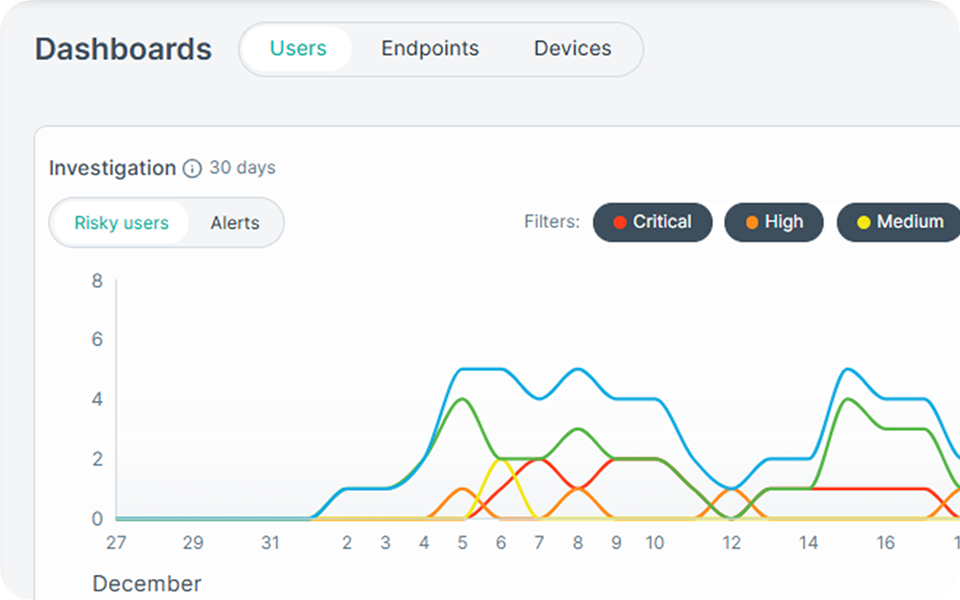960x600 pixels.
Task: Open the Endpoints dashboard tab
Action: click(430, 49)
